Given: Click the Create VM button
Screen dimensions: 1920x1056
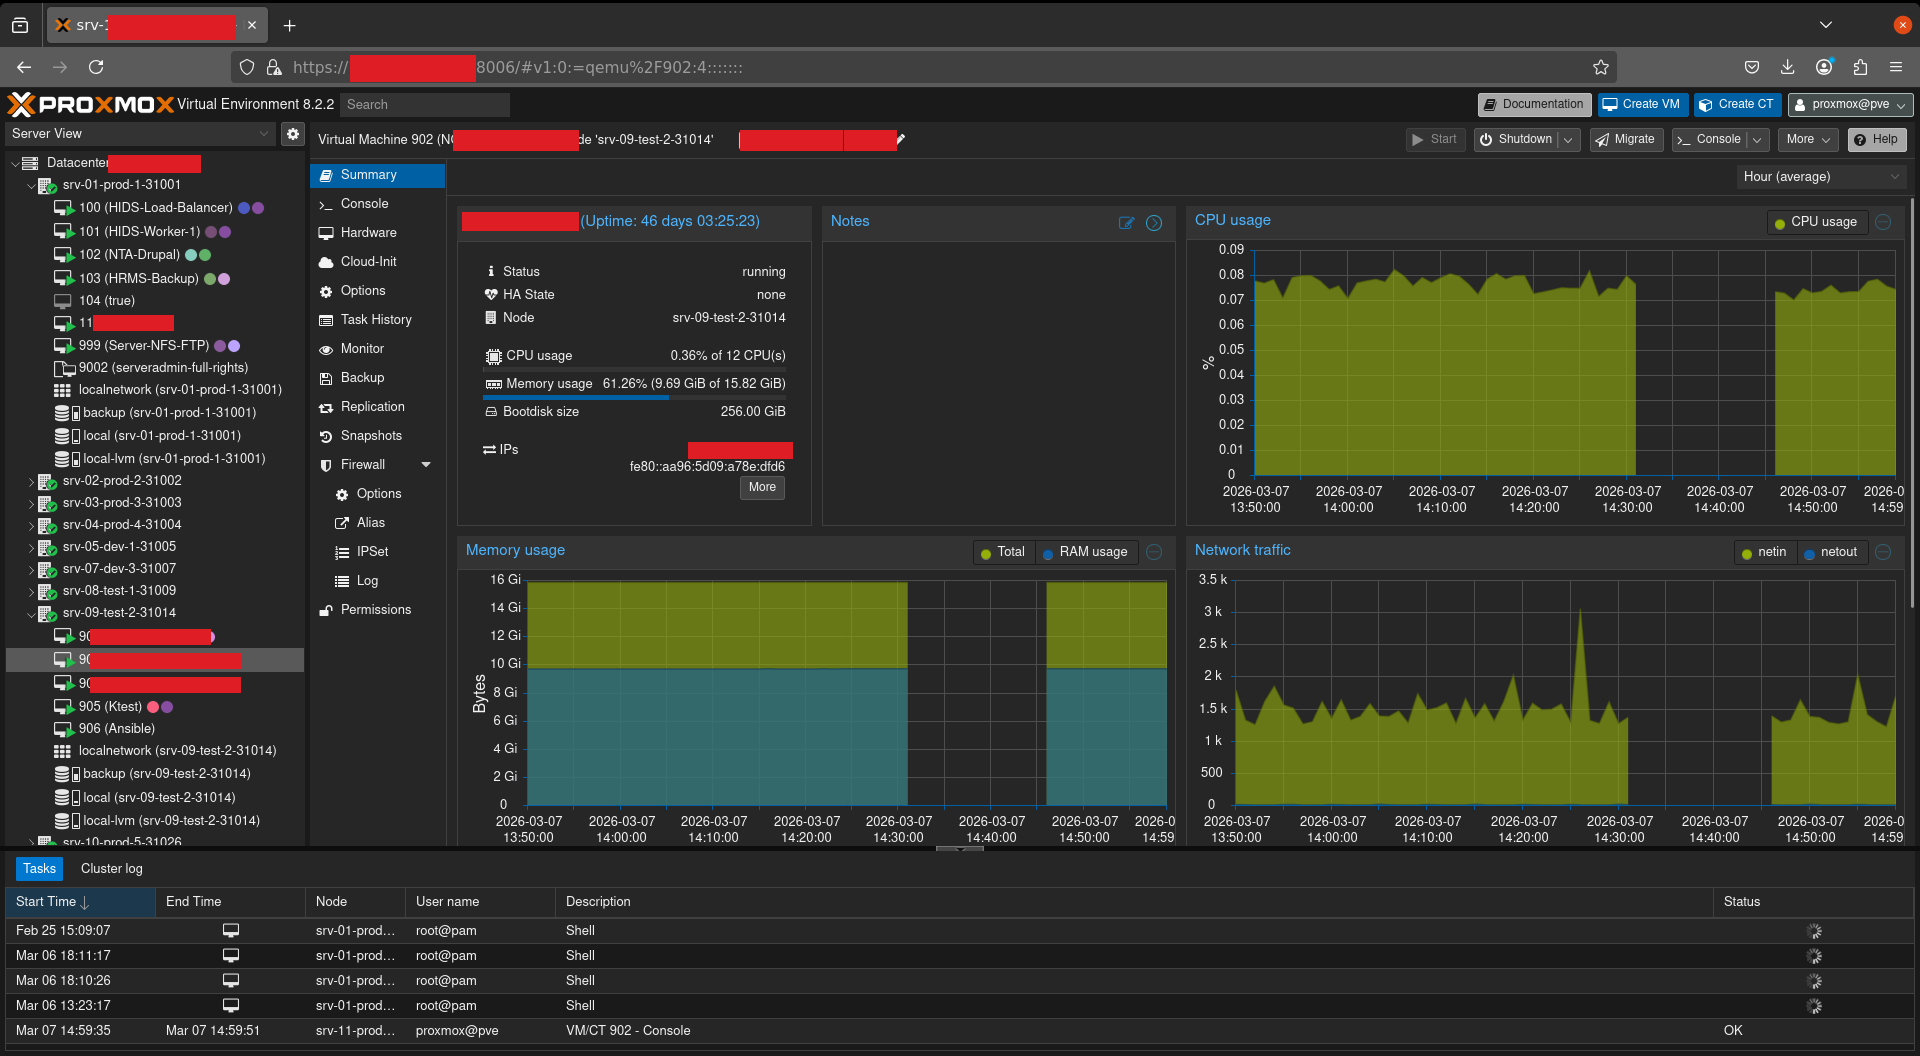Looking at the screenshot, I should [1642, 104].
